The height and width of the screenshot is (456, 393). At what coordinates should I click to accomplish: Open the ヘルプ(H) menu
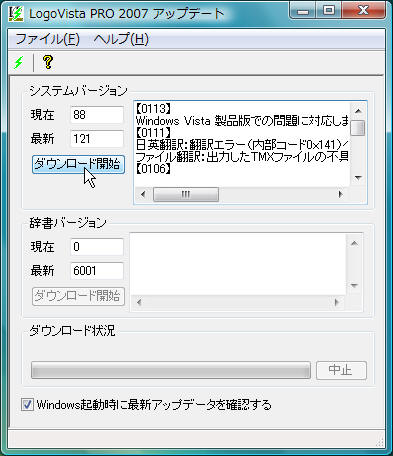tap(121, 39)
